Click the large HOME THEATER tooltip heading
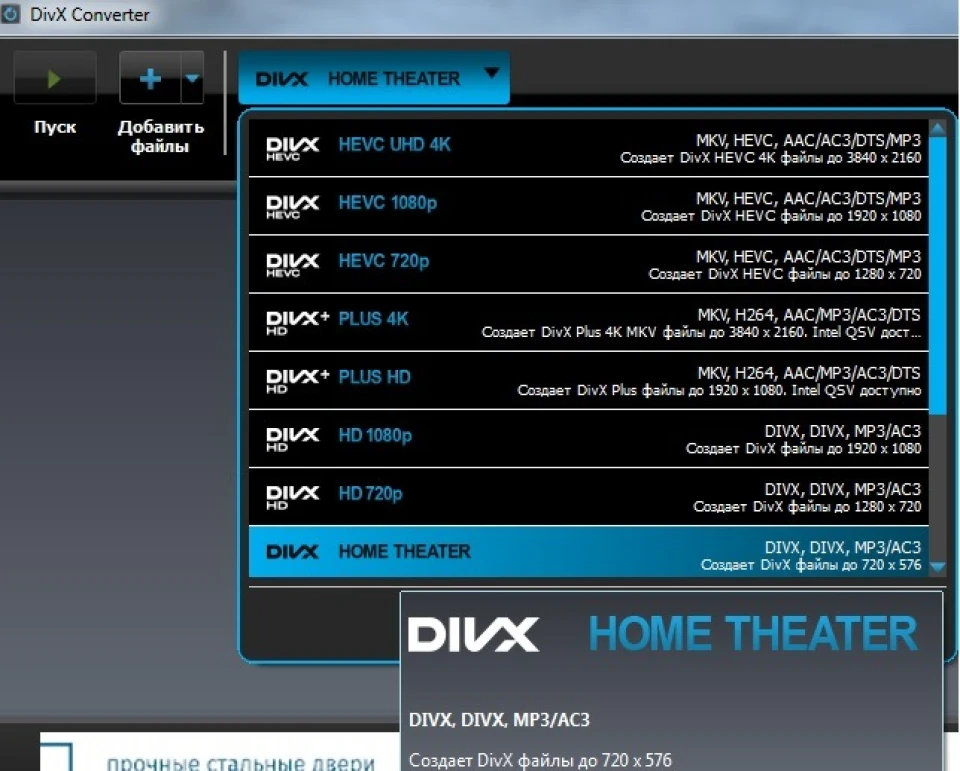The width and height of the screenshot is (960, 771). coord(753,633)
